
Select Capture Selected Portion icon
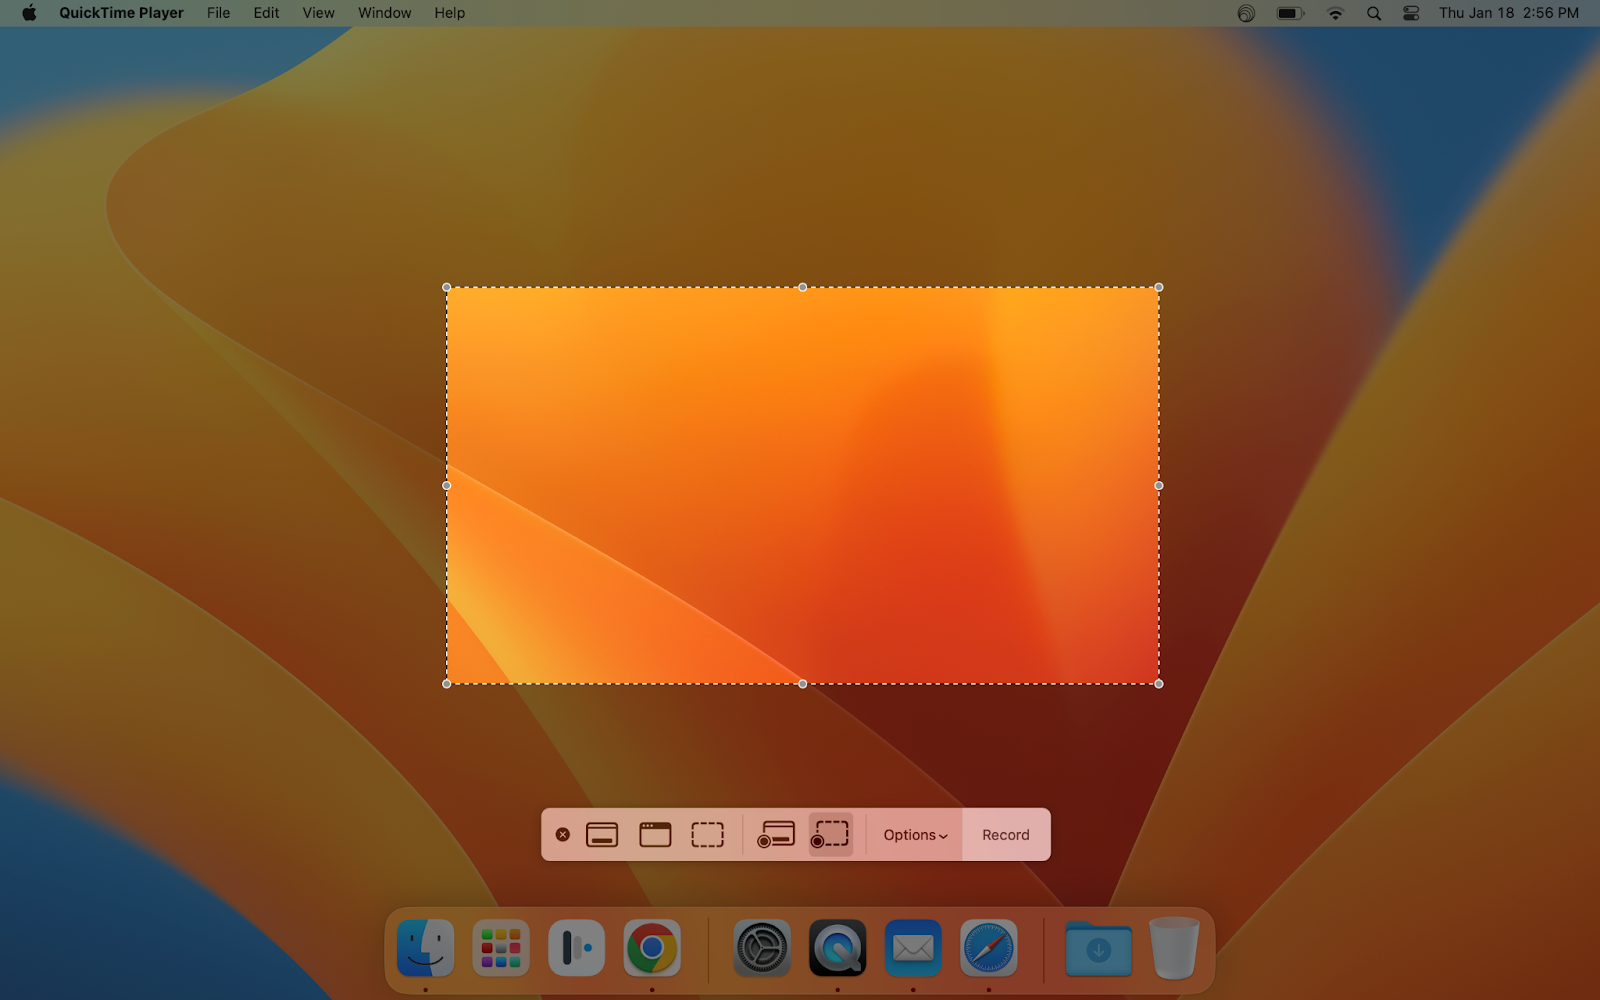[x=708, y=835]
